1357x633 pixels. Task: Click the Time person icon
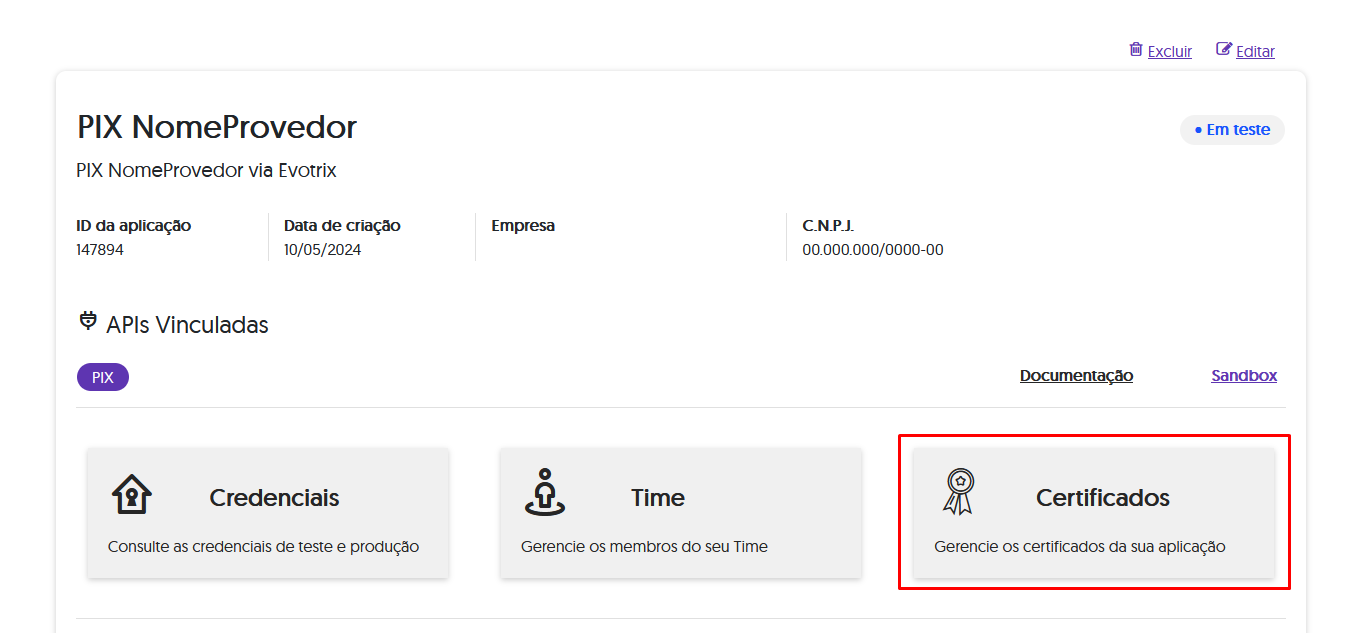point(544,492)
